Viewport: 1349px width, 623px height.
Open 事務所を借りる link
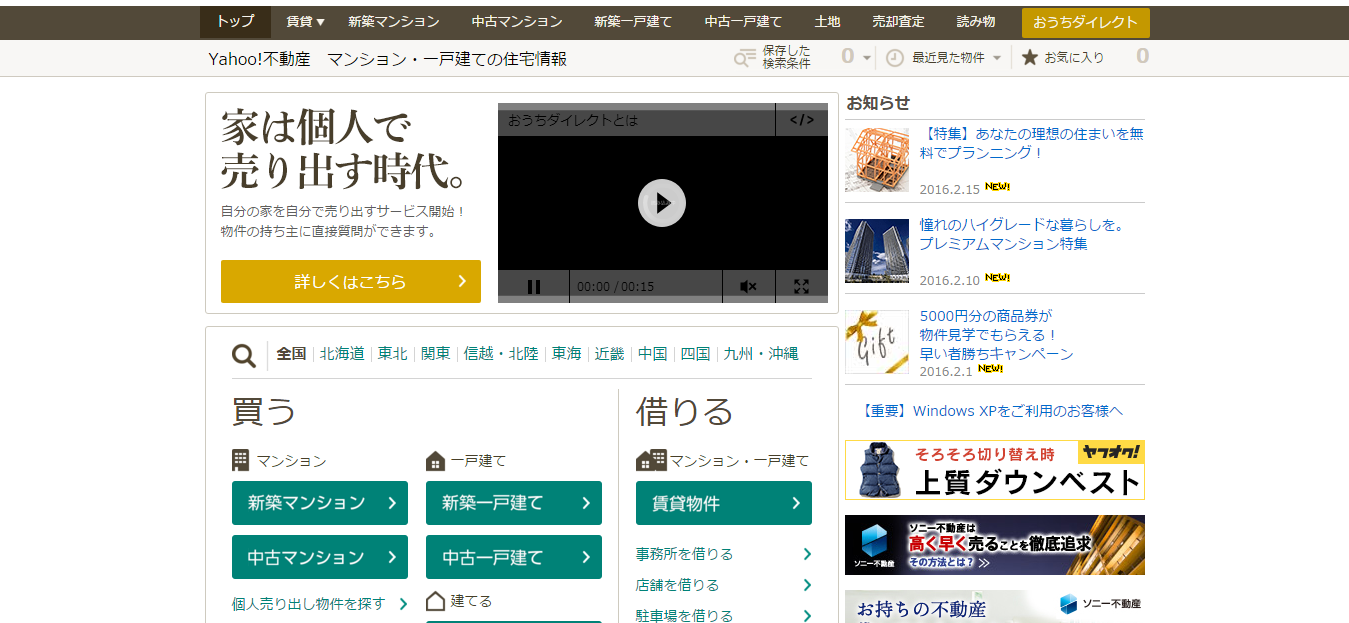(x=685, y=554)
